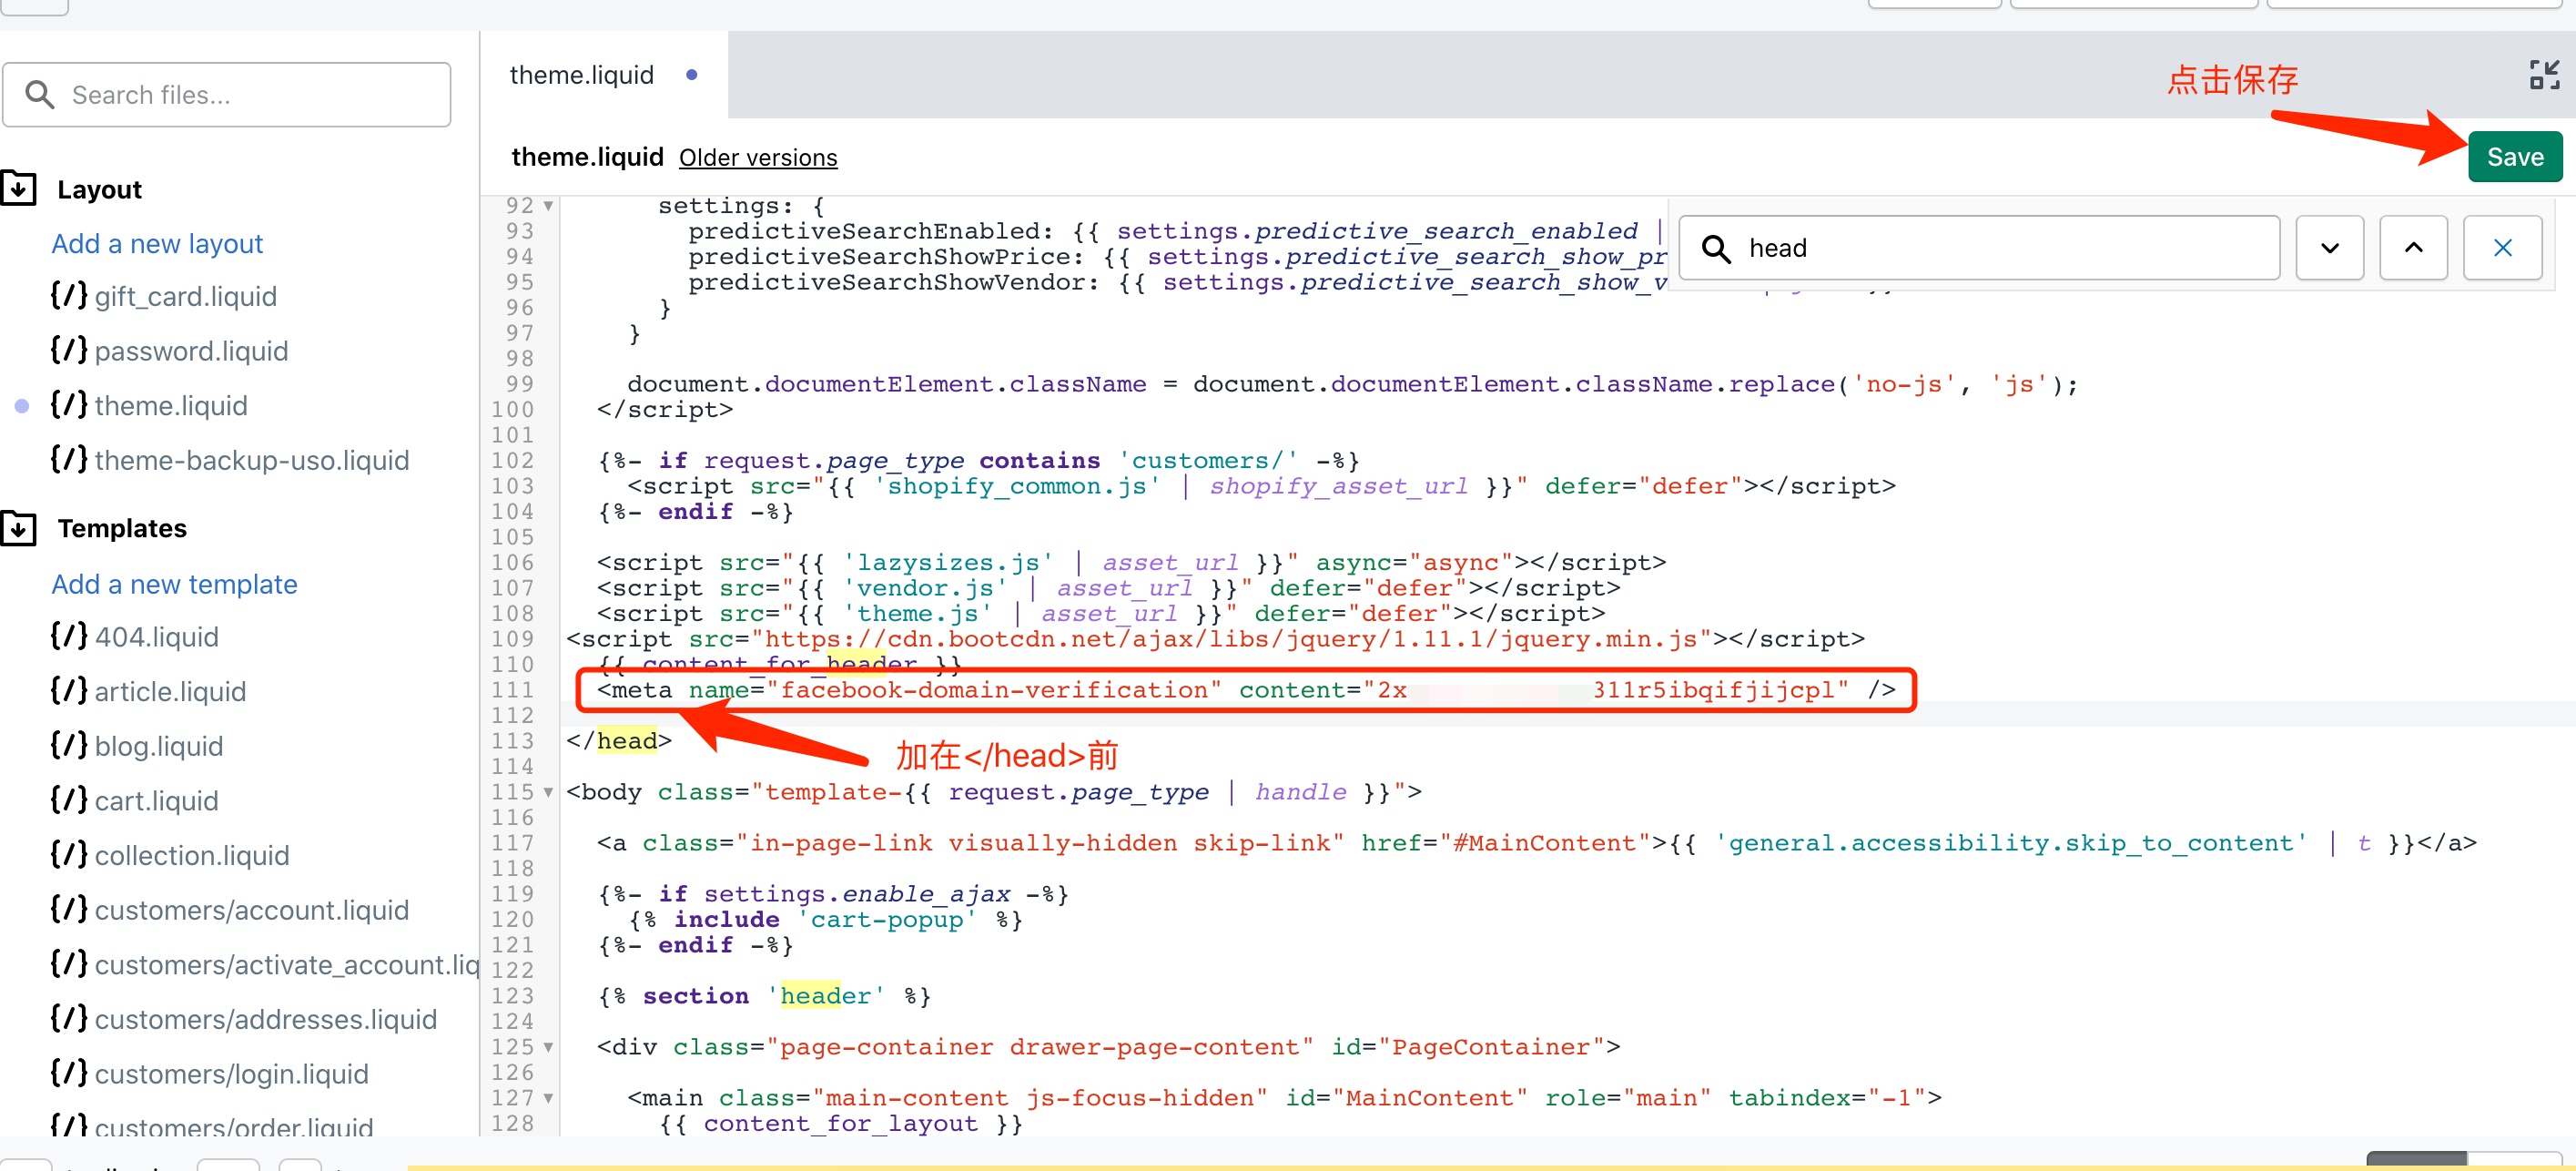Image resolution: width=2576 pixels, height=1171 pixels.
Task: Click the unsaved-changes dot on theme.liquid tab
Action: (x=691, y=75)
